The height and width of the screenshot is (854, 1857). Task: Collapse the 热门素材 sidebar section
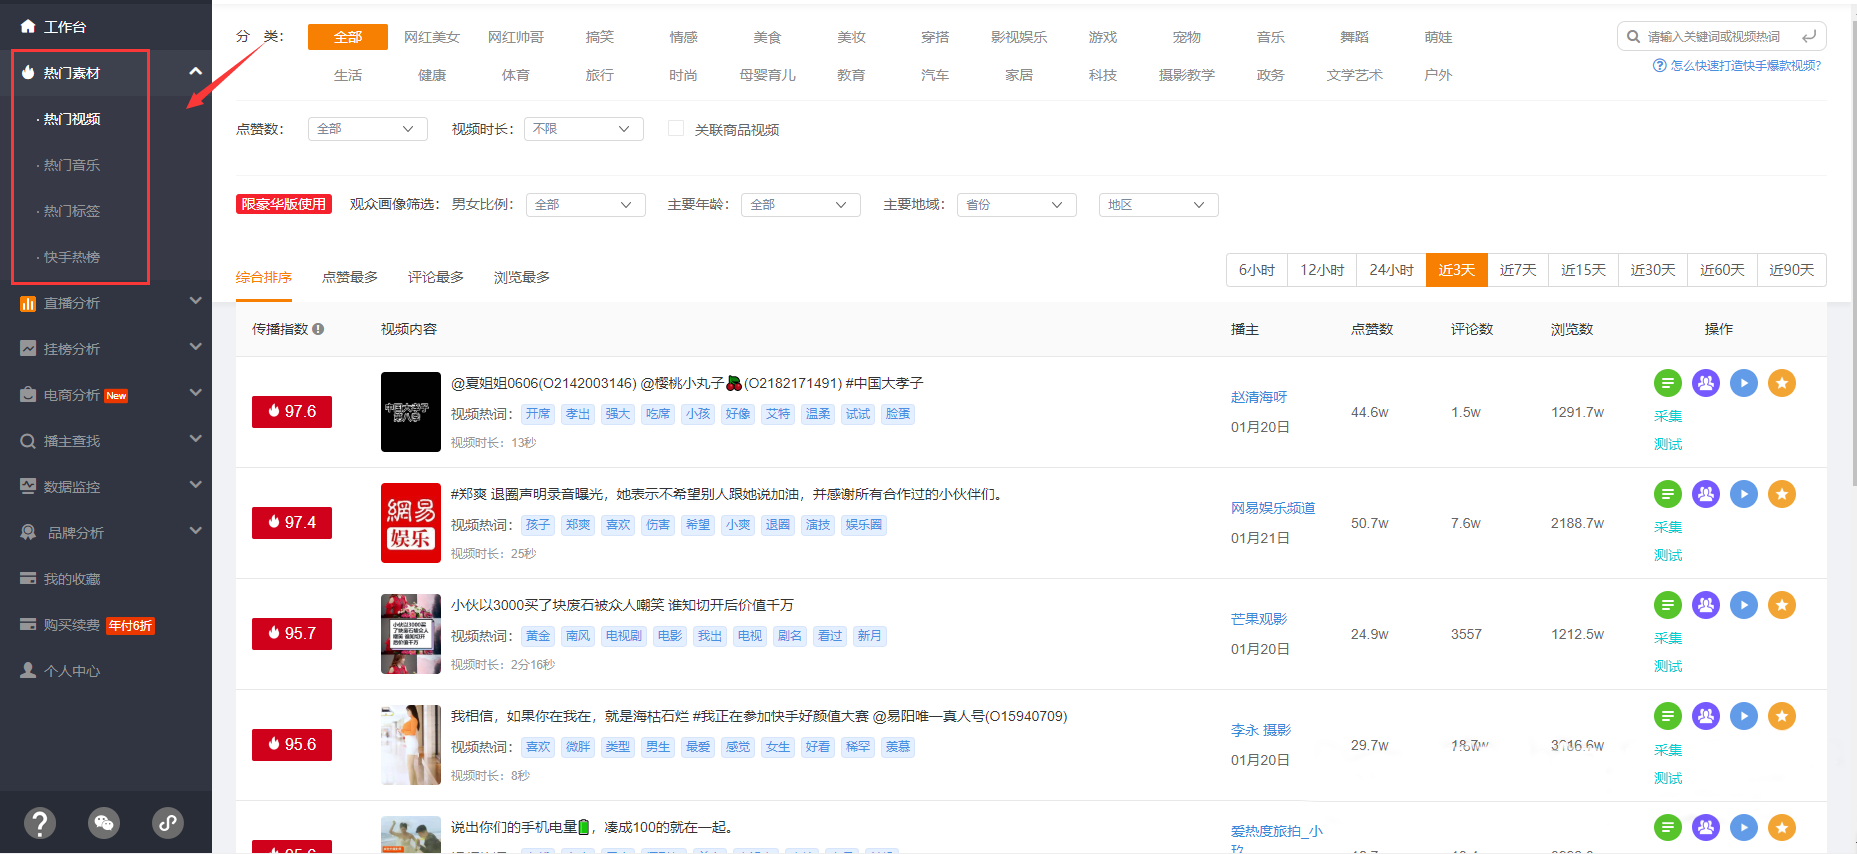click(195, 72)
